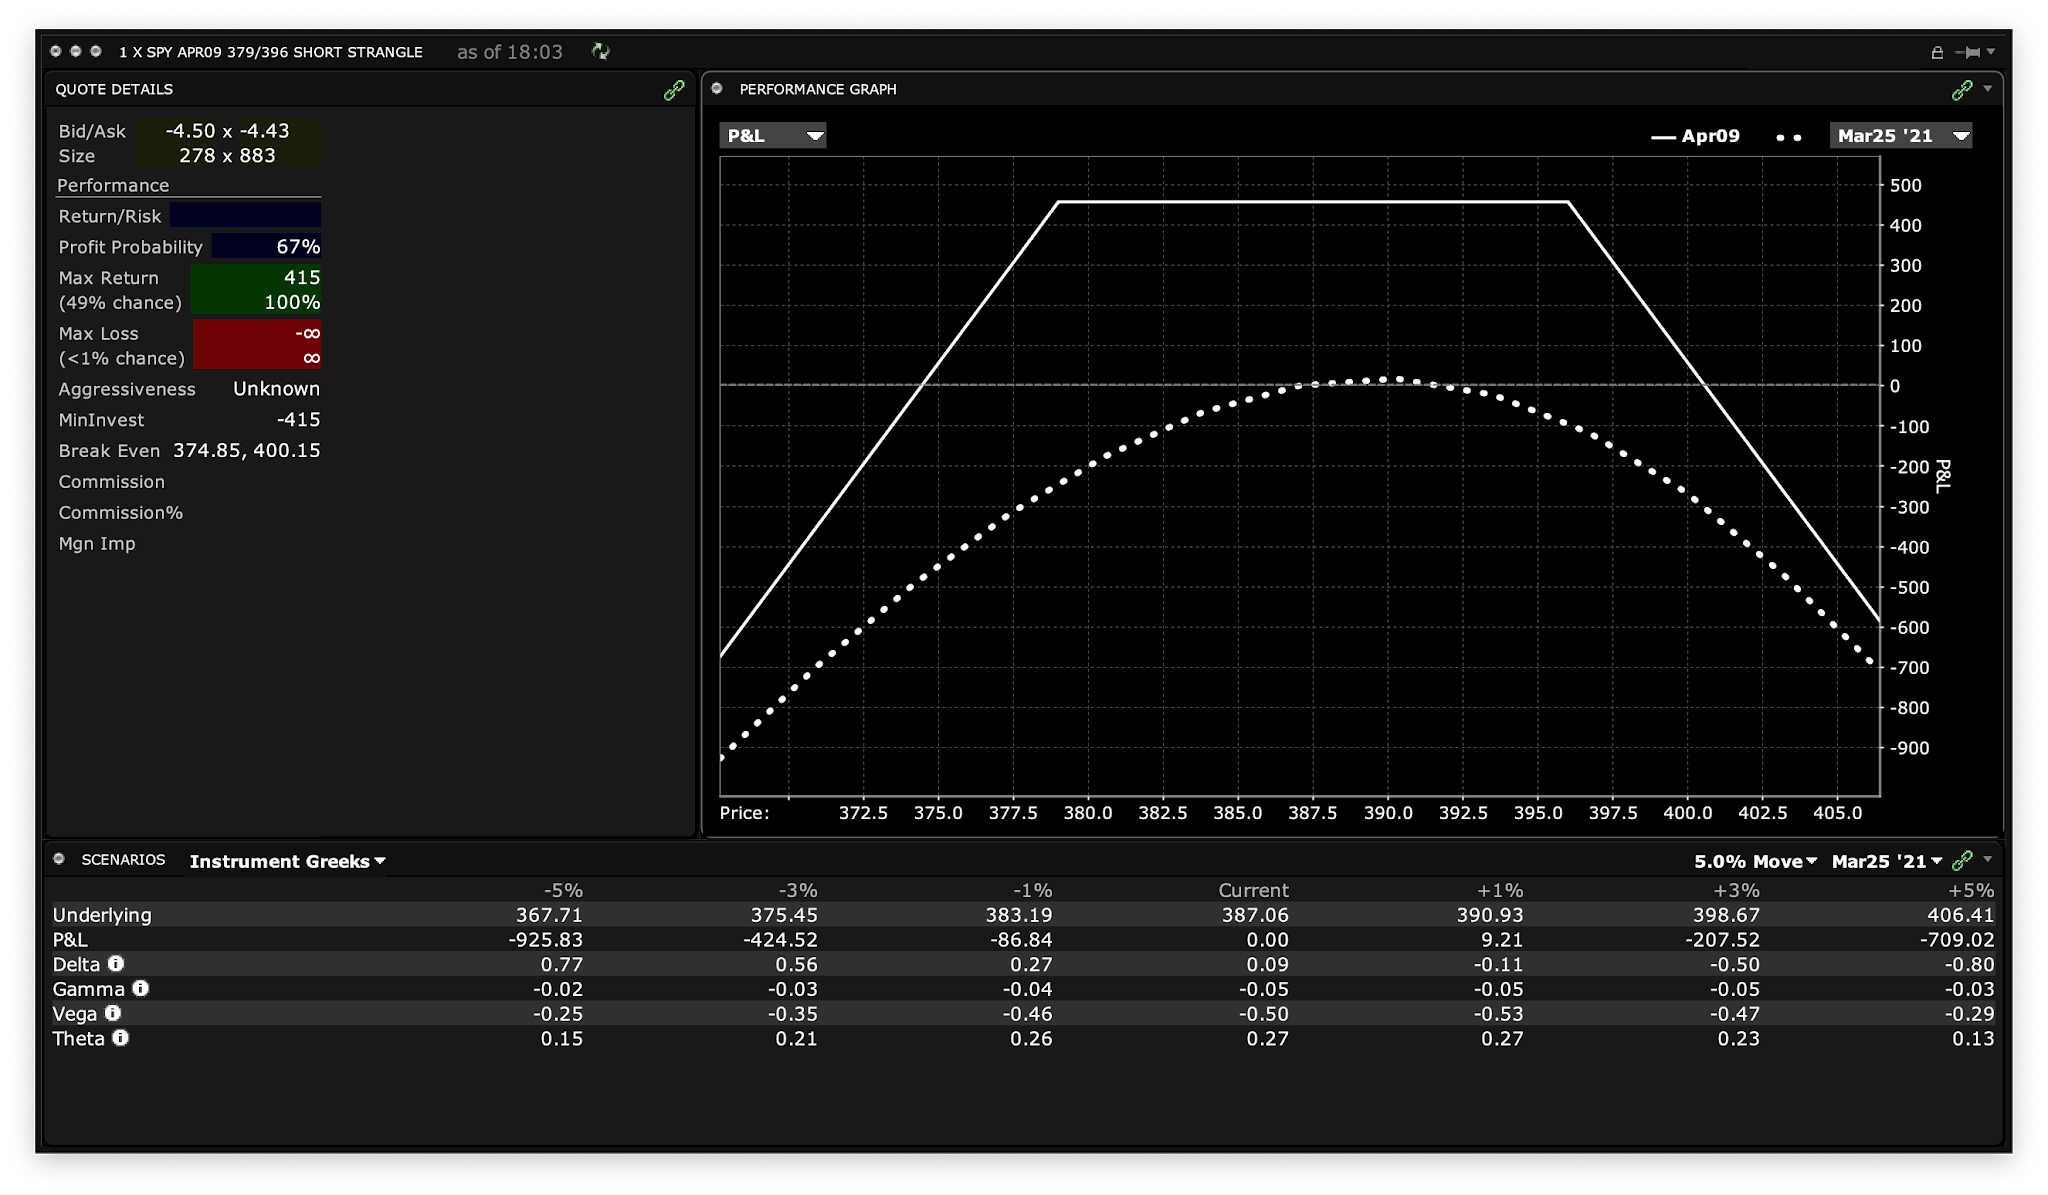Click the QUOTE DETAILS panel title

(x=114, y=89)
